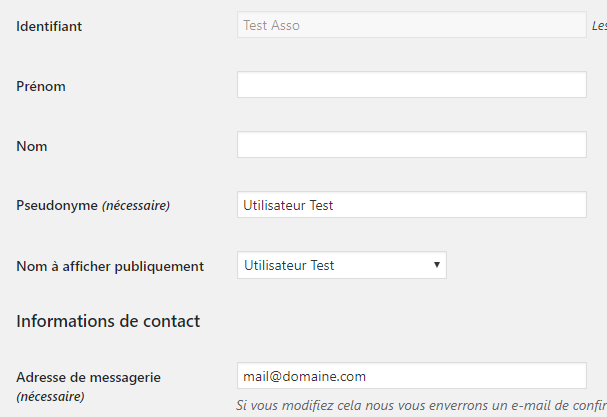Viewport: 607px width, 417px height.
Task: Click into the Nom input box
Action: (x=411, y=145)
